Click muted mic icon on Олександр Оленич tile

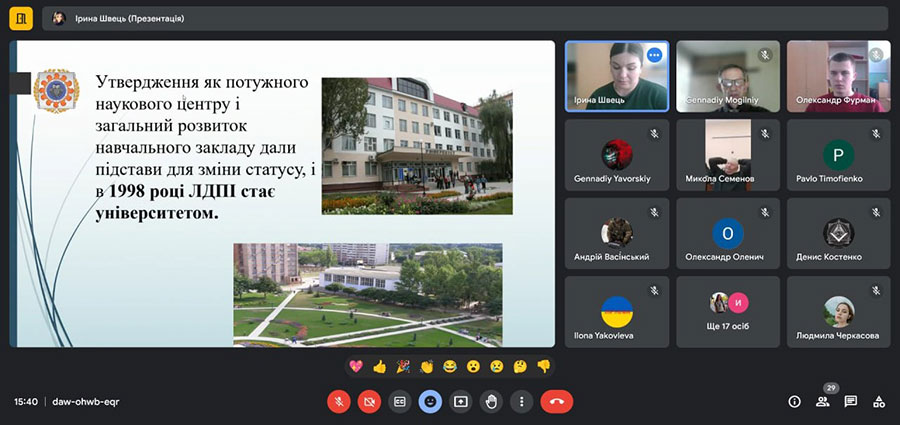click(x=765, y=212)
